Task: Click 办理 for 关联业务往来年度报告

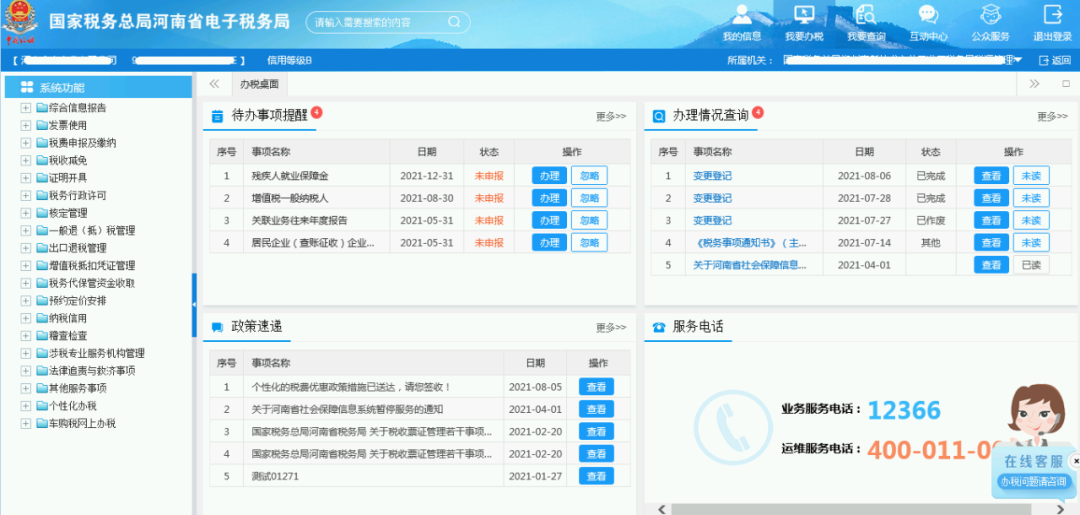Action: click(549, 220)
